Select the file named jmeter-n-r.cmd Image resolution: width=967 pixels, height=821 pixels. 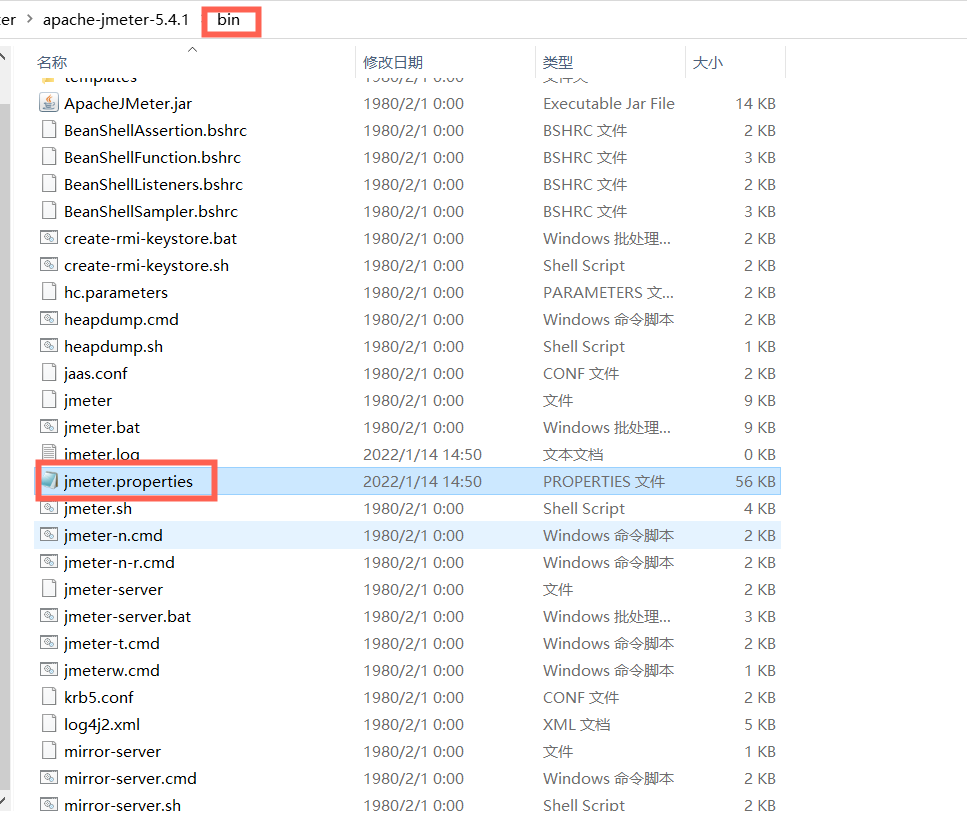click(119, 562)
